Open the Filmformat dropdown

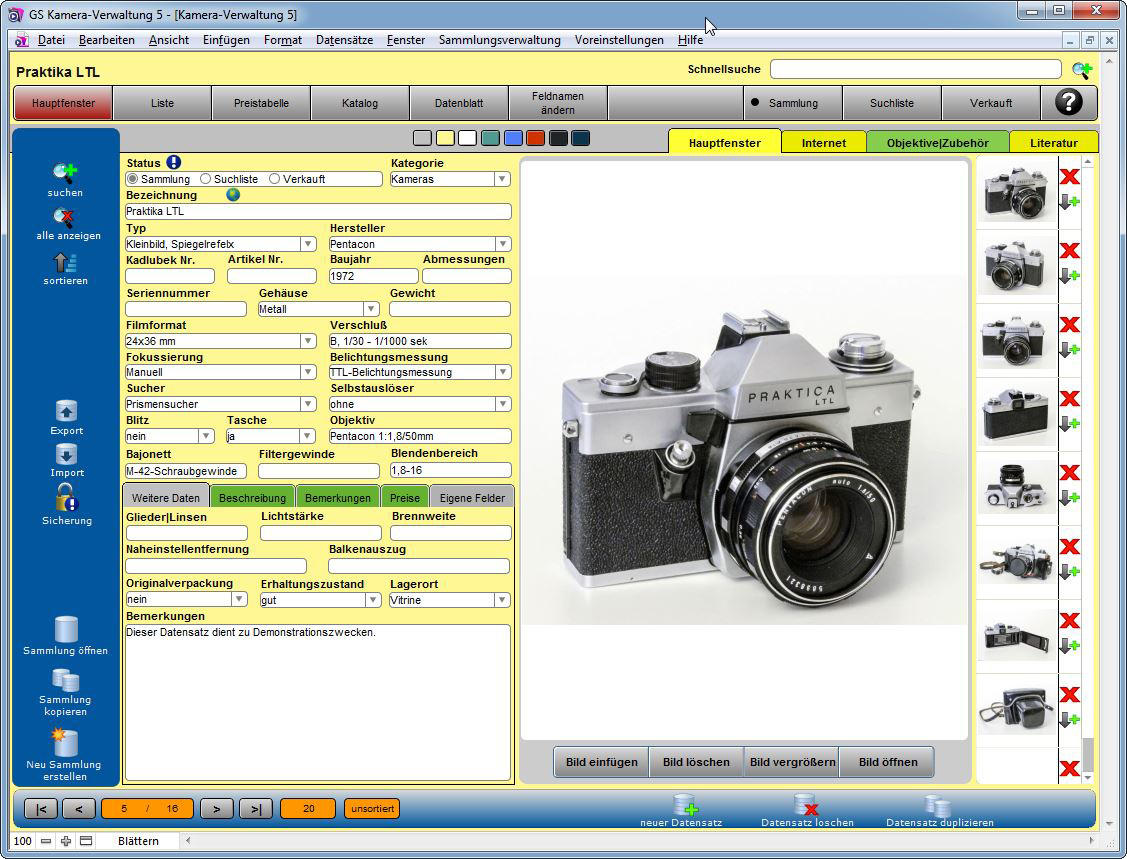(x=308, y=341)
